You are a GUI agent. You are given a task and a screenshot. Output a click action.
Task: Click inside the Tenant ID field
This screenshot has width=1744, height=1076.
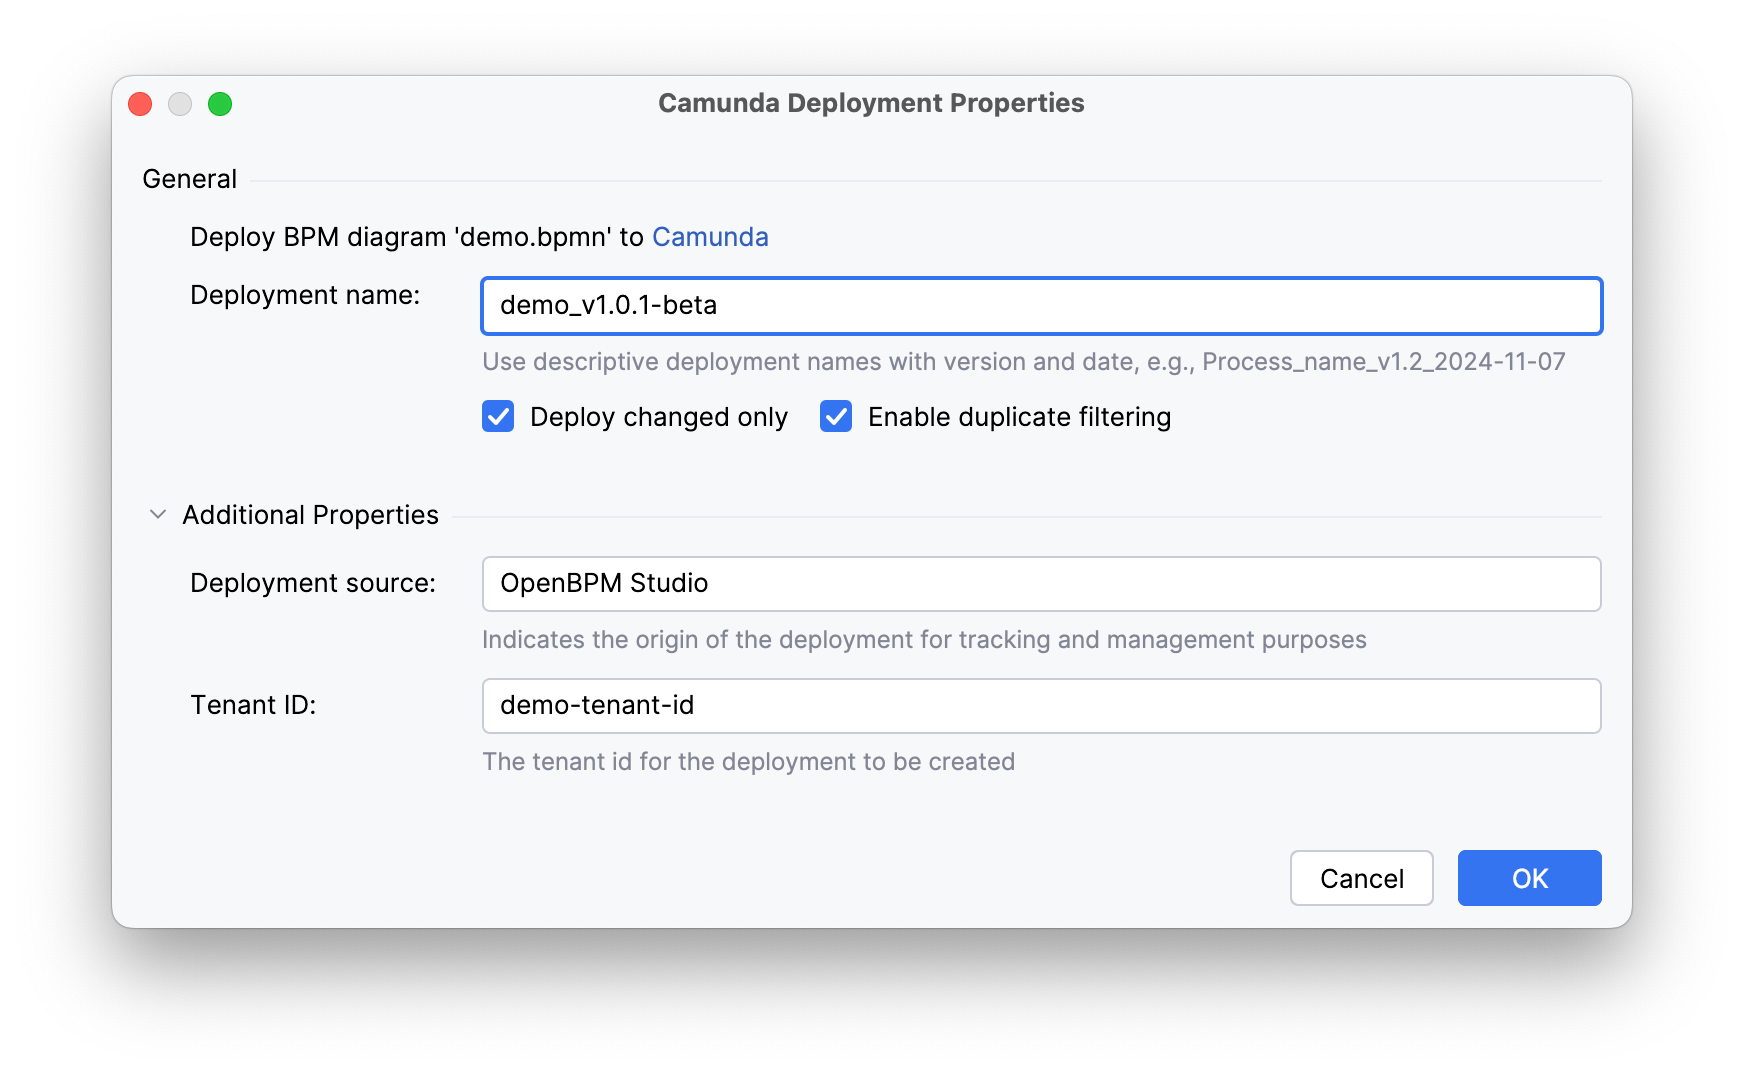[1040, 705]
